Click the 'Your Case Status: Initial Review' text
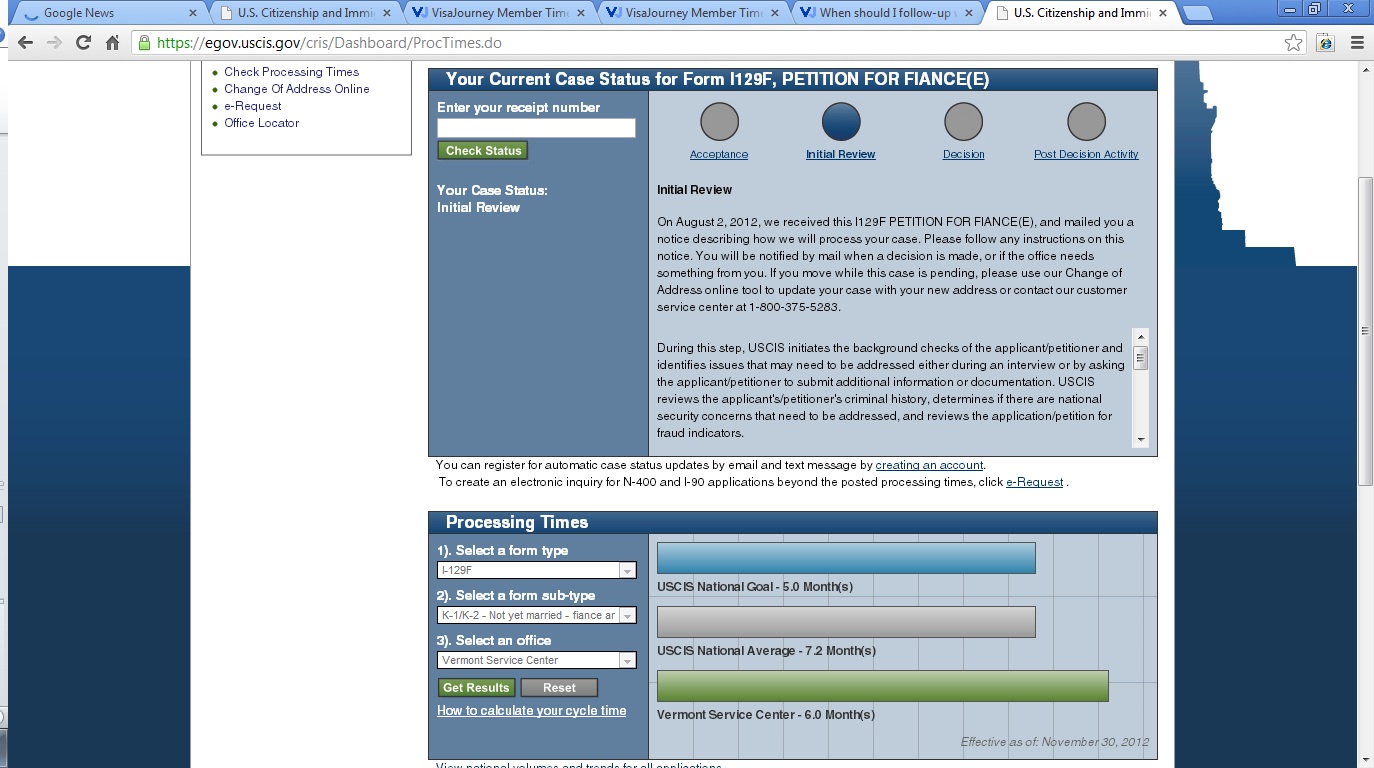The width and height of the screenshot is (1374, 768). coord(492,199)
